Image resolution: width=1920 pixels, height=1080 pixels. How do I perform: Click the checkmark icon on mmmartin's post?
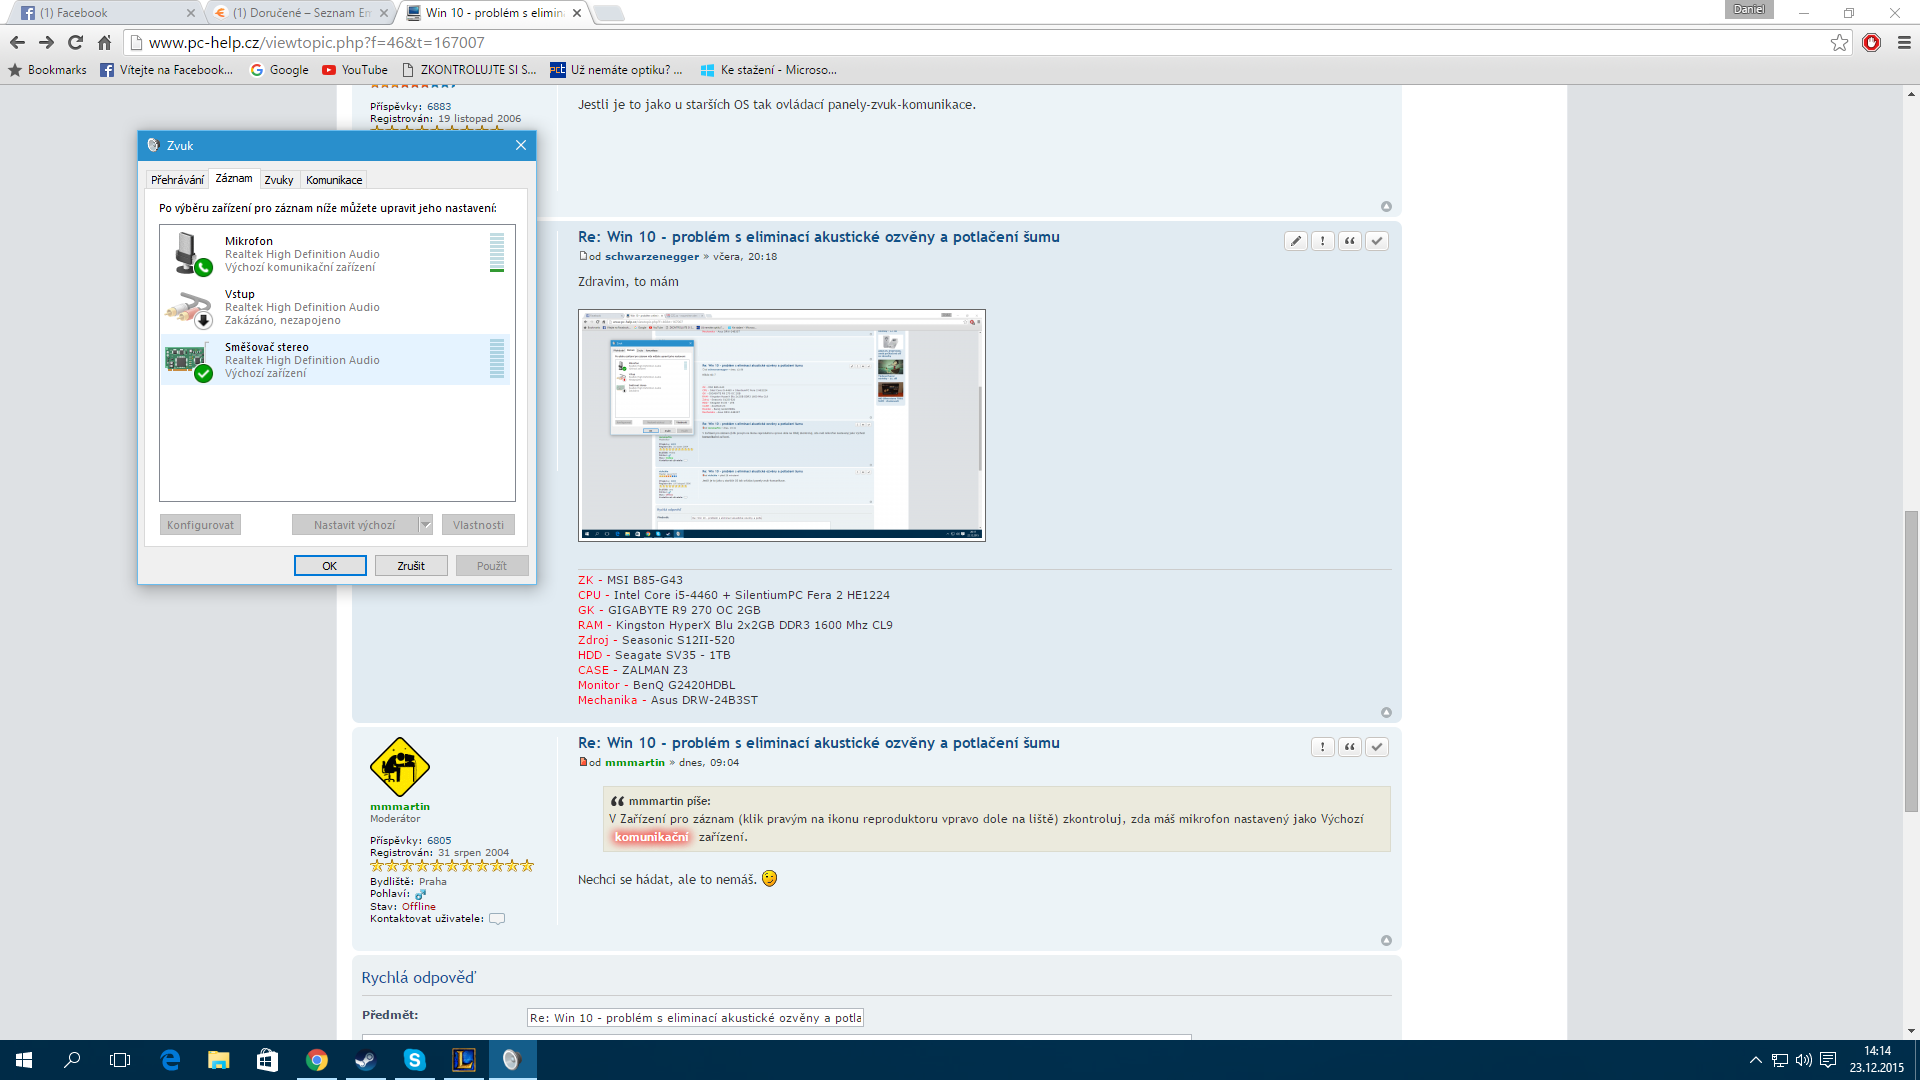[1376, 747]
